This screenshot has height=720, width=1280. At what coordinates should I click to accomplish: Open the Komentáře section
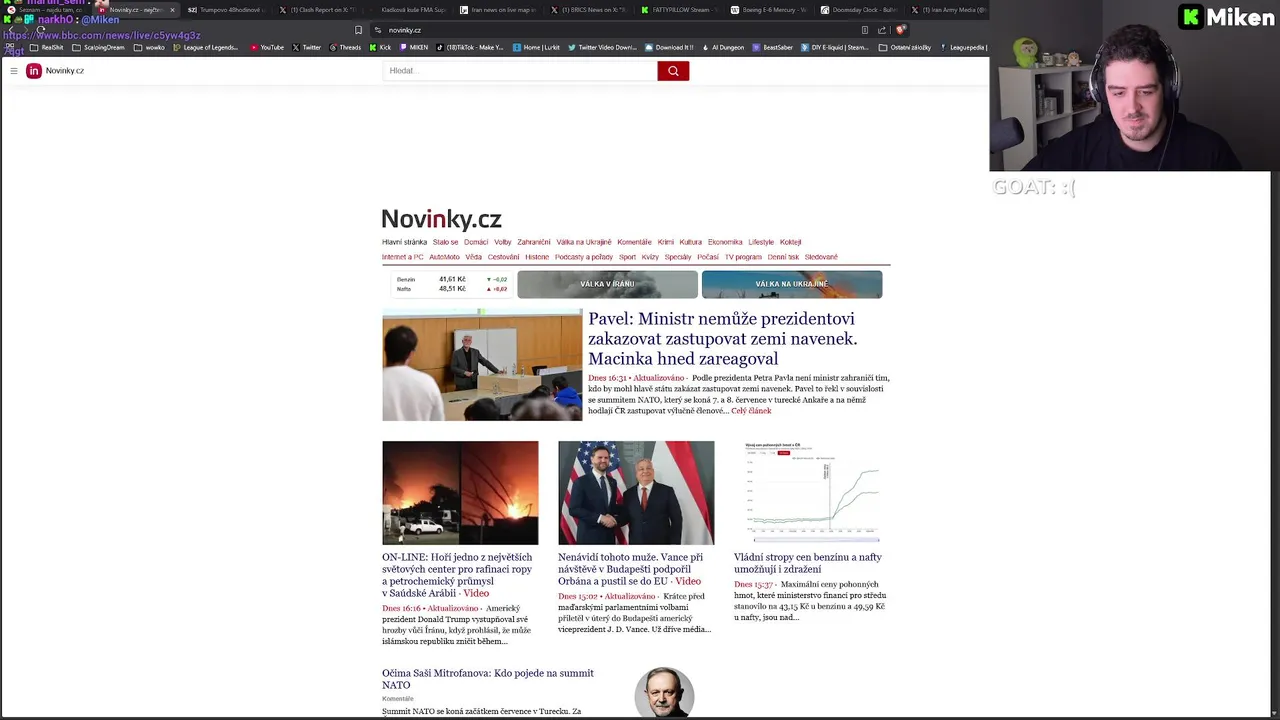pyautogui.click(x=634, y=242)
